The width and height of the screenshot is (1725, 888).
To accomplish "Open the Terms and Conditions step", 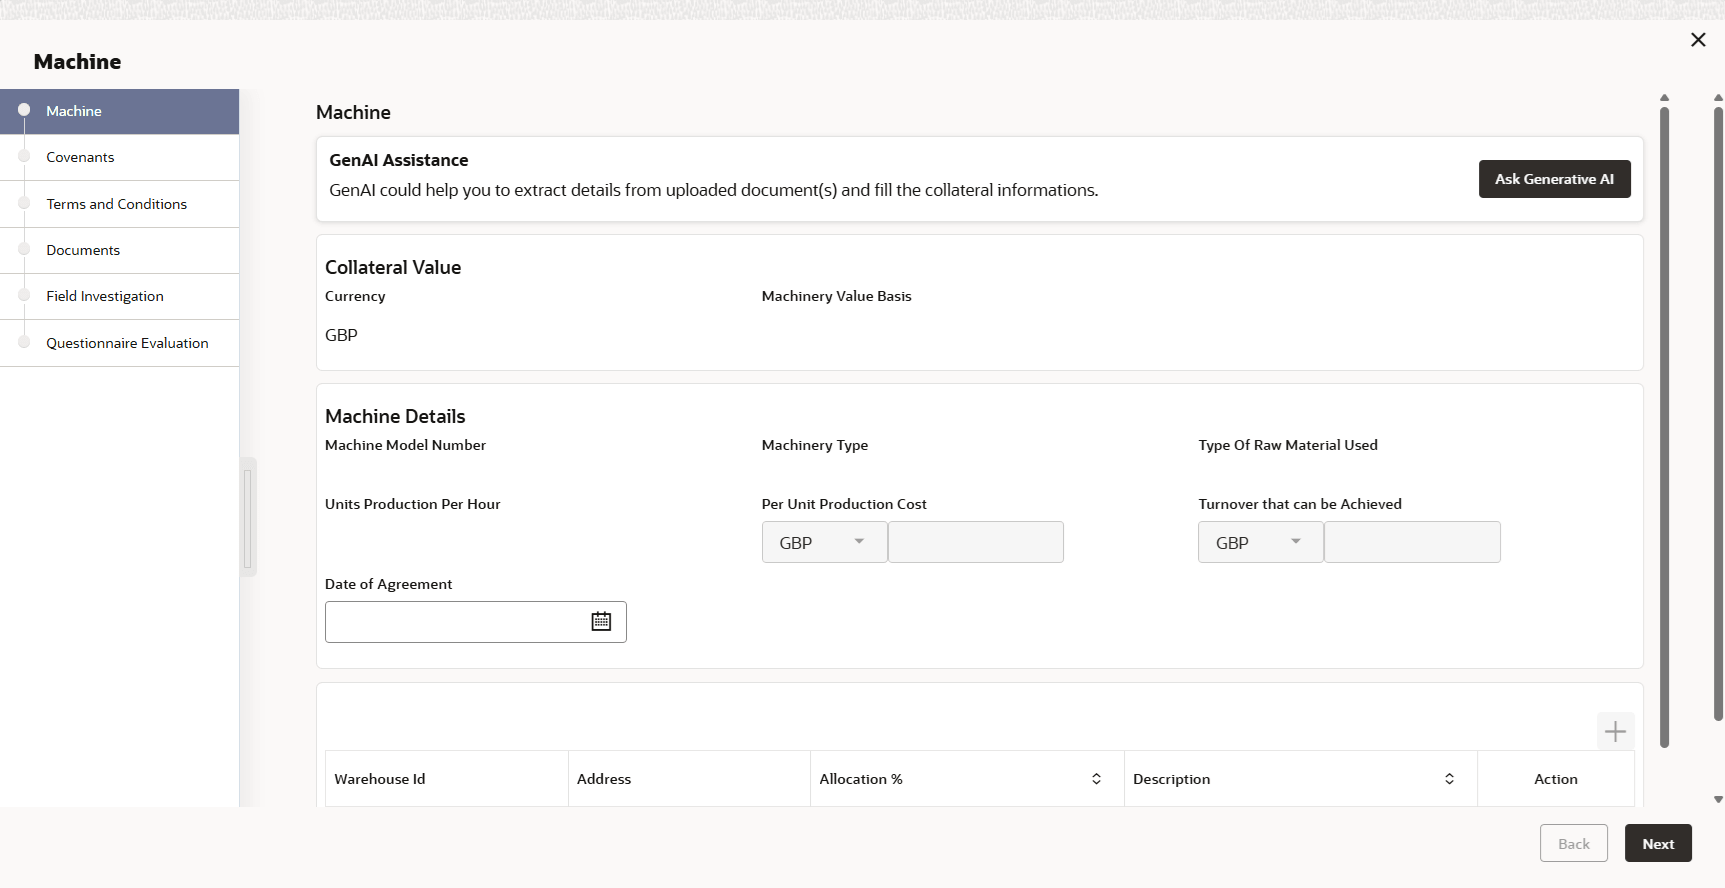I will tap(116, 204).
